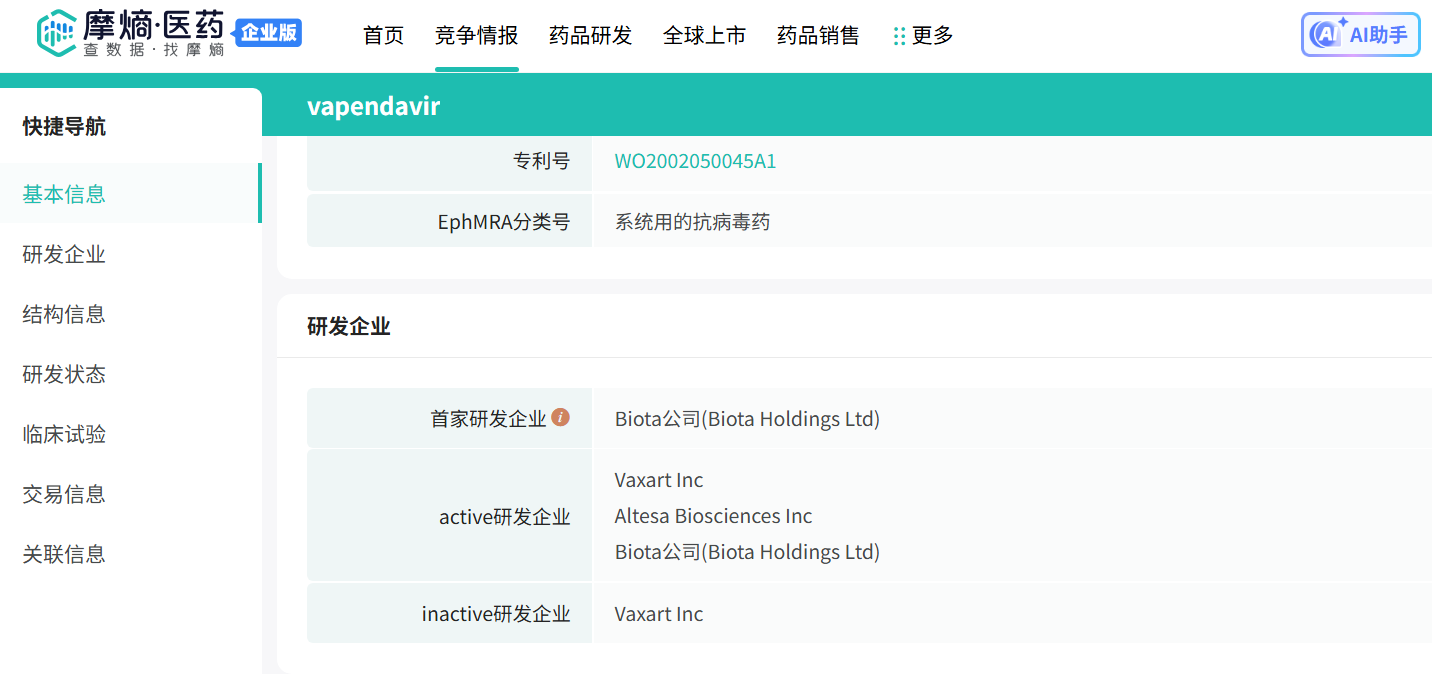Jump to 关联信息 sidebar entry
This screenshot has height=674, width=1432.
[64, 554]
